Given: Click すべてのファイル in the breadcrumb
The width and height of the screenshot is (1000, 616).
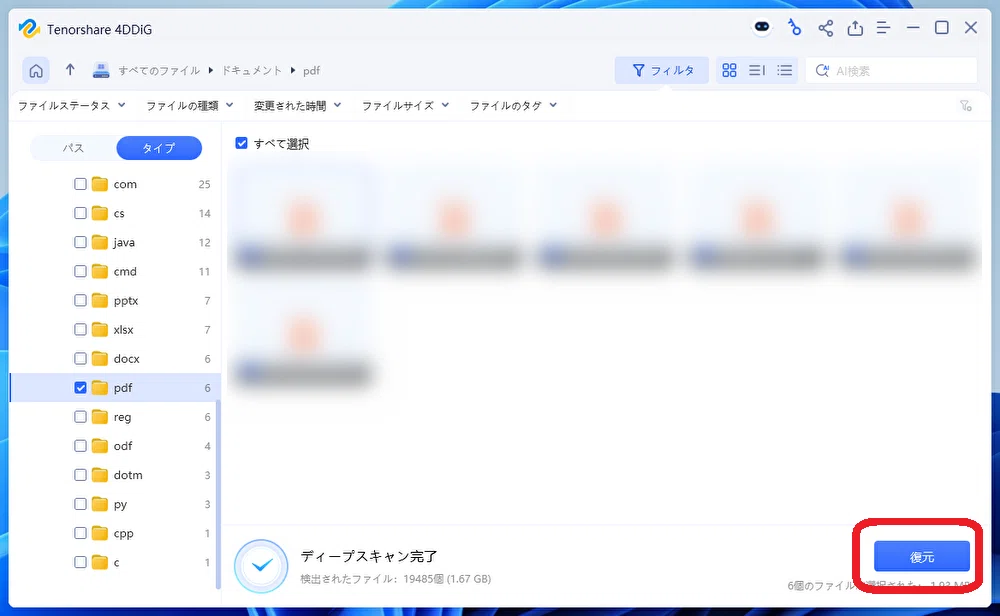Looking at the screenshot, I should pyautogui.click(x=159, y=71).
